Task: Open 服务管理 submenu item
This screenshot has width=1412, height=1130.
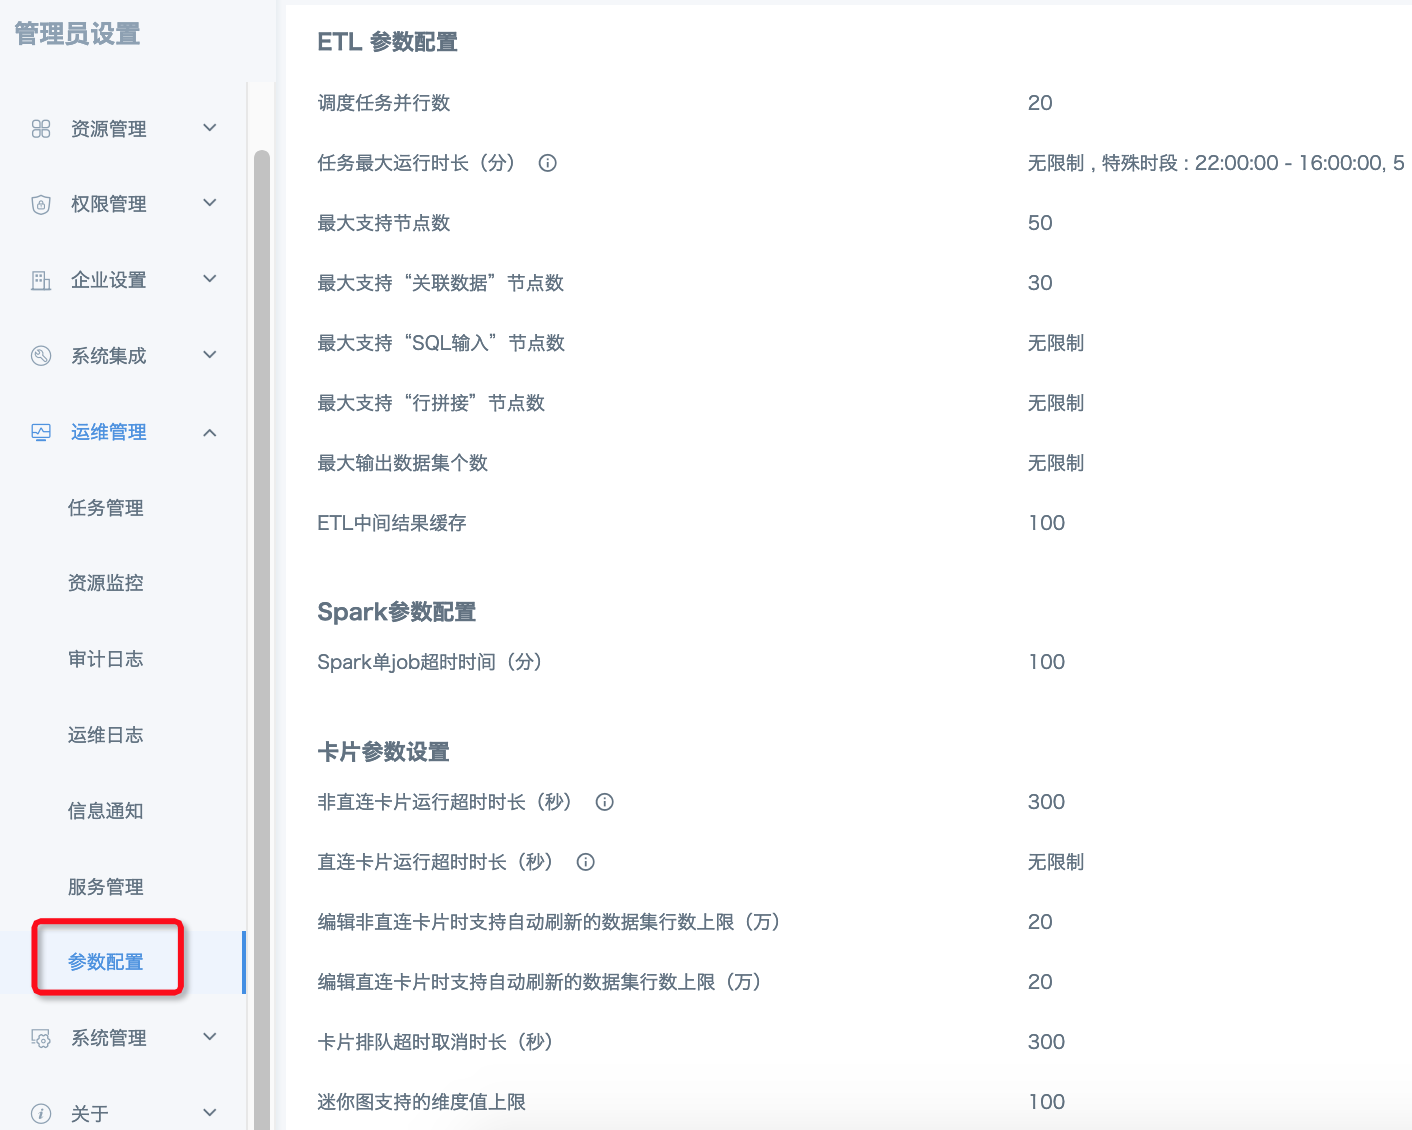Action: tap(106, 887)
